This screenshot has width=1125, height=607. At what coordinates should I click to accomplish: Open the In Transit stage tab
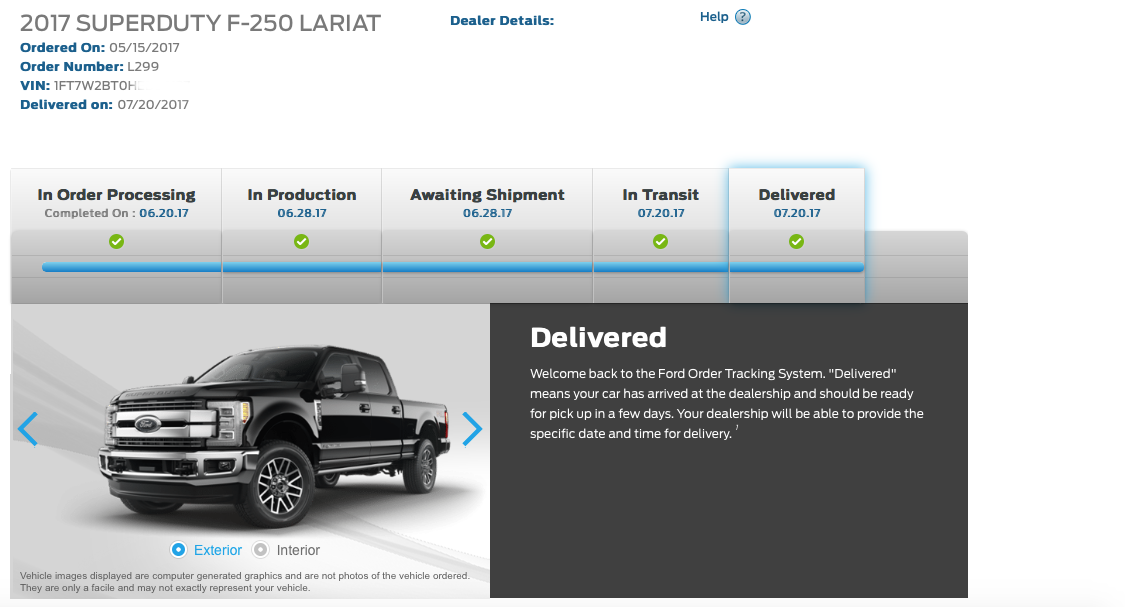tap(661, 235)
